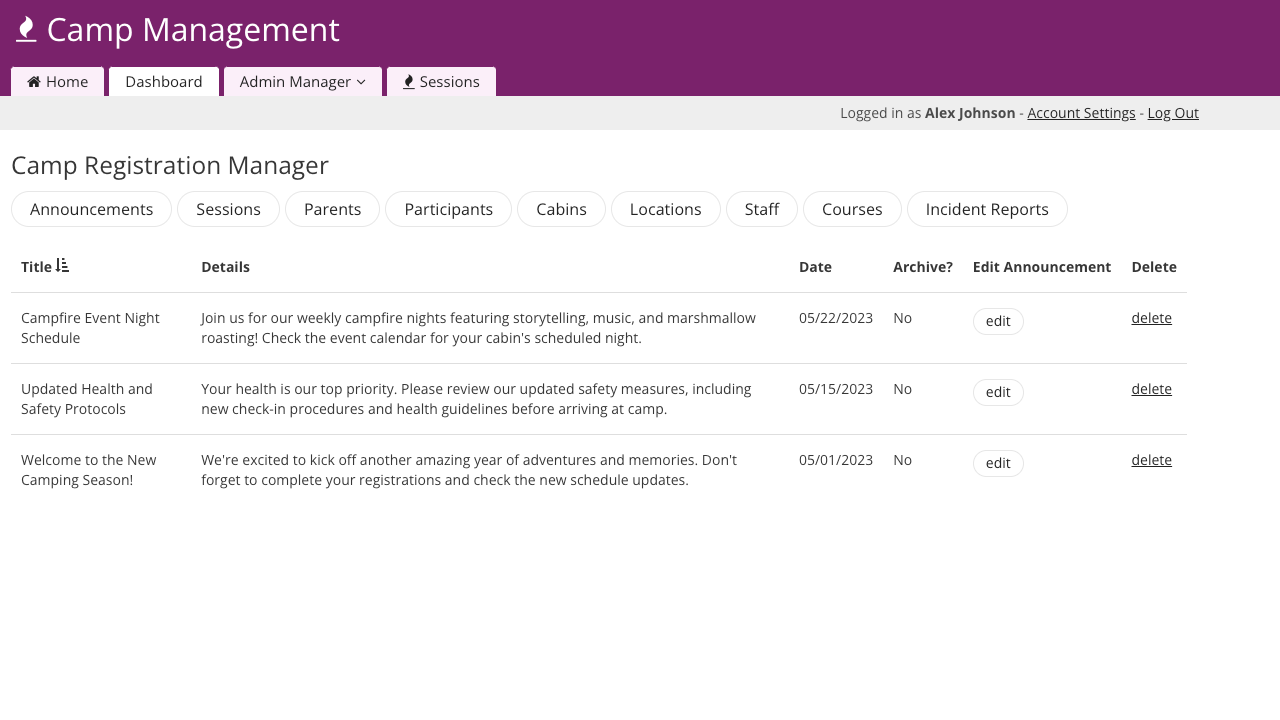The width and height of the screenshot is (1280, 720).
Task: Click the flame icon on Sessions tab
Action: point(409,82)
